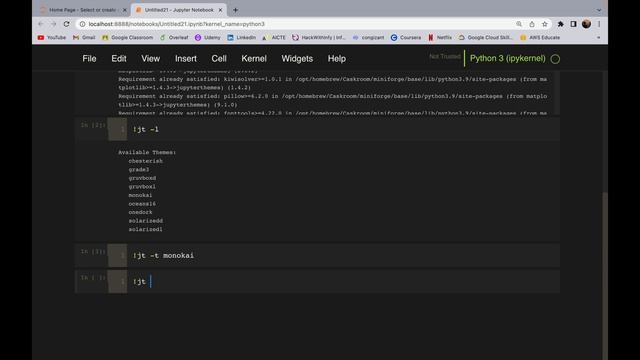The height and width of the screenshot is (360, 640).
Task: Go back with the browser back arrow
Action: point(40,24)
